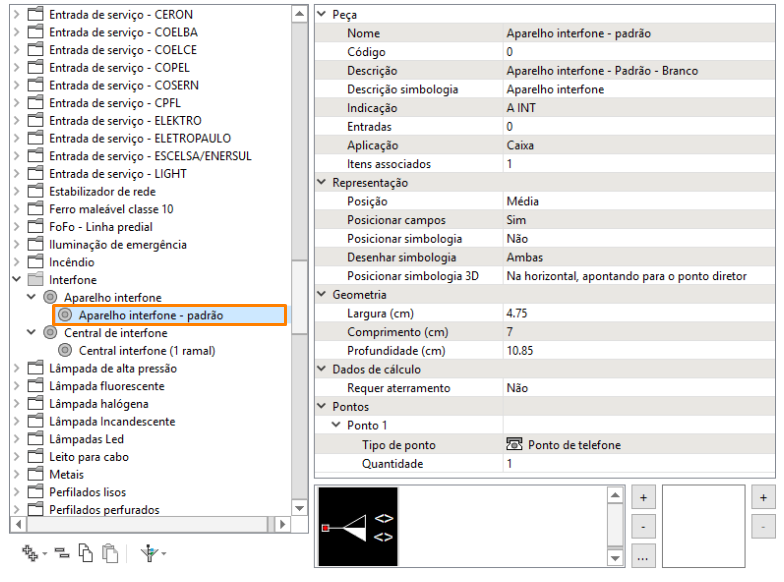The width and height of the screenshot is (784, 582).
Task: Select the interfone symbol thumbnail preview
Action: coord(358,526)
